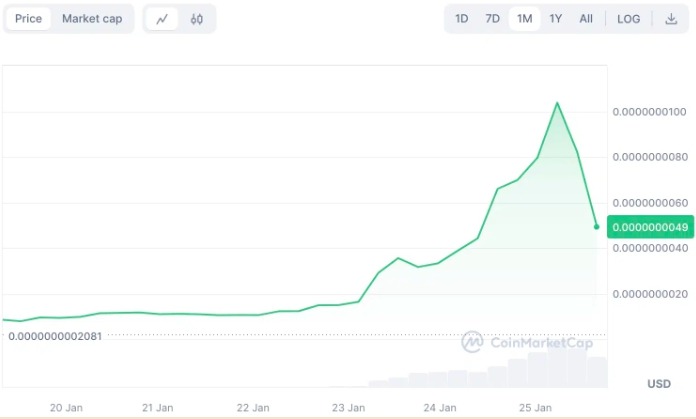The width and height of the screenshot is (696, 419).
Task: Switch to line chart view
Action: pyautogui.click(x=162, y=19)
